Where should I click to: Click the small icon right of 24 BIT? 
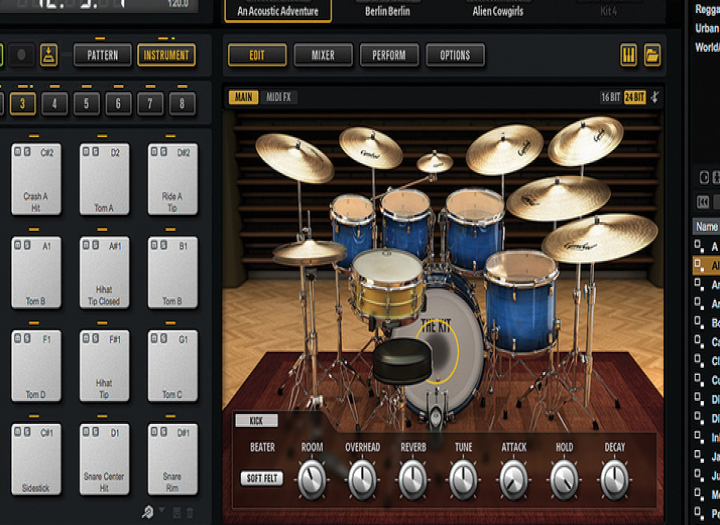[x=655, y=97]
